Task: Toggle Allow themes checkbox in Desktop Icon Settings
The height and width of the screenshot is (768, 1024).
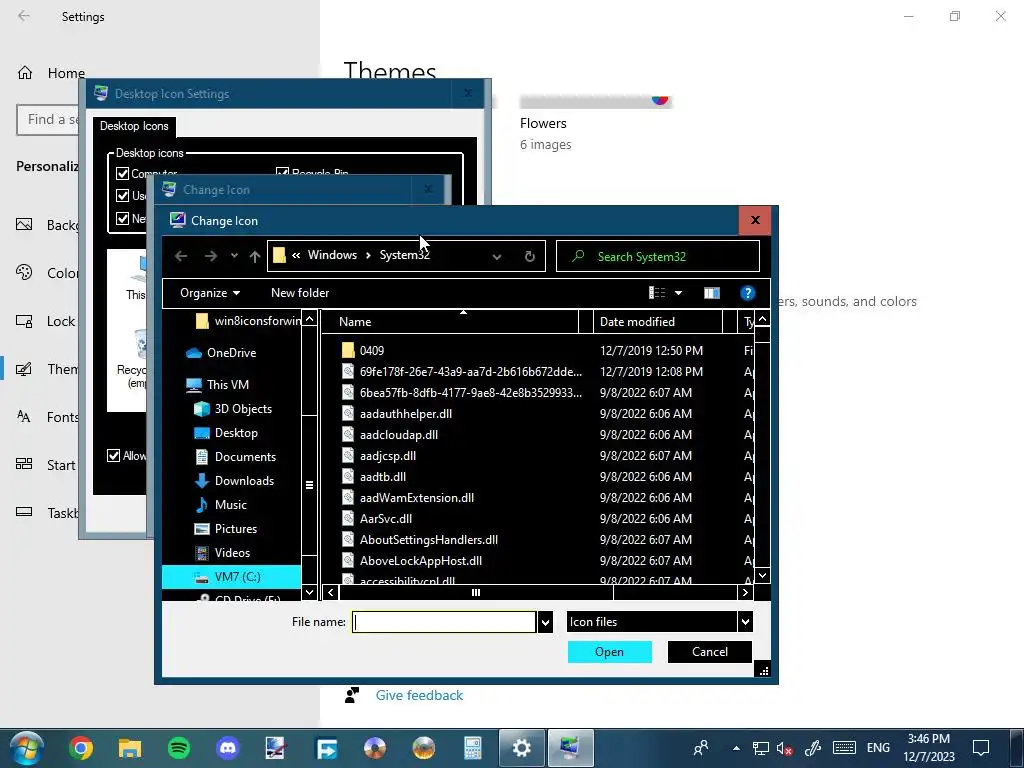Action: (114, 455)
